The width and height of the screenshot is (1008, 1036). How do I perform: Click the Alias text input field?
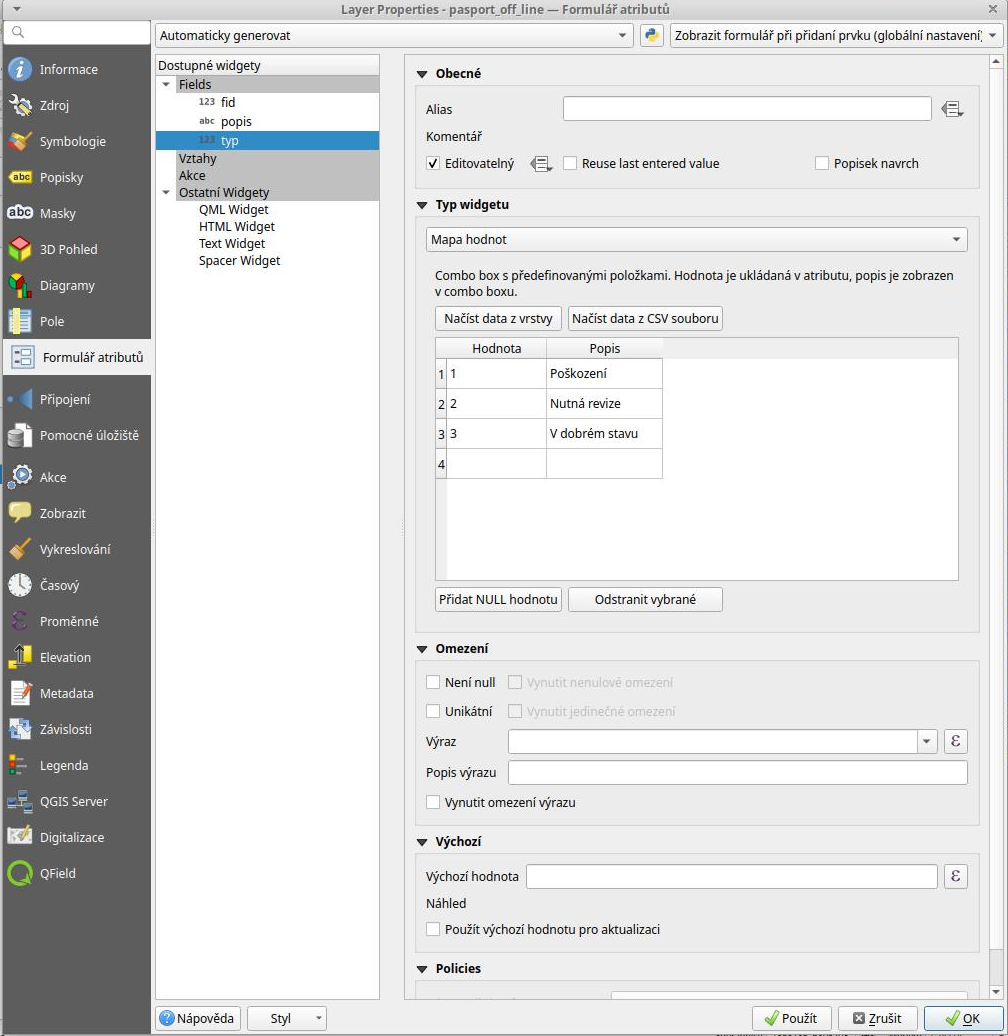pos(747,109)
